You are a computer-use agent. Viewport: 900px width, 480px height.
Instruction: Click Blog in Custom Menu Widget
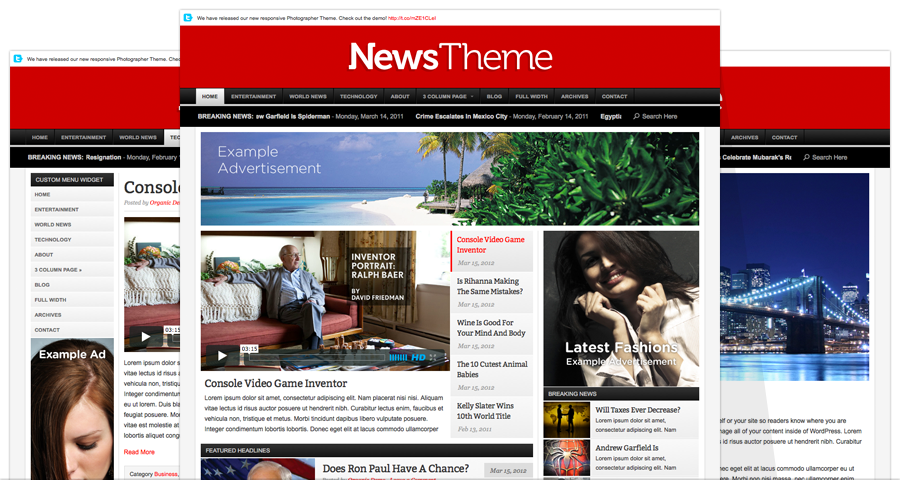tap(72, 284)
